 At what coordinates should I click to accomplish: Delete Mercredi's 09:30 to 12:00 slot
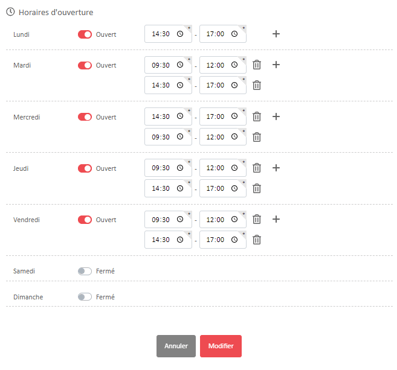click(x=256, y=137)
